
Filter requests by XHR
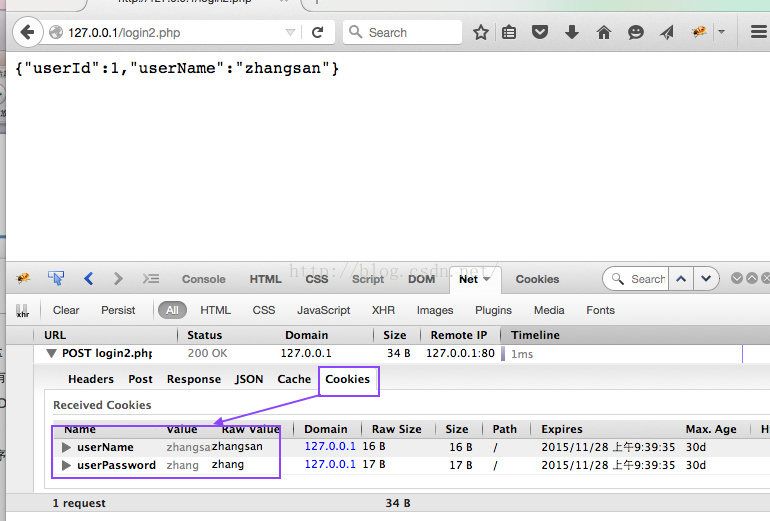(x=383, y=310)
